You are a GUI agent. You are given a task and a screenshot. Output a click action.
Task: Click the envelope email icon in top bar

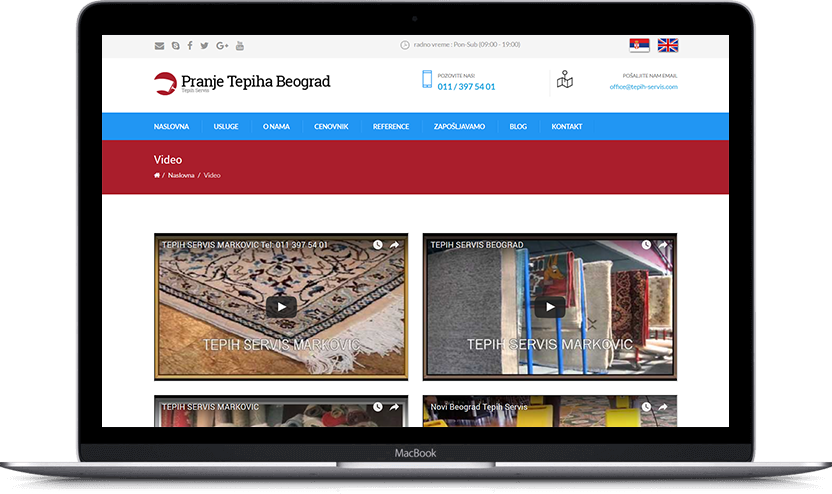159,45
